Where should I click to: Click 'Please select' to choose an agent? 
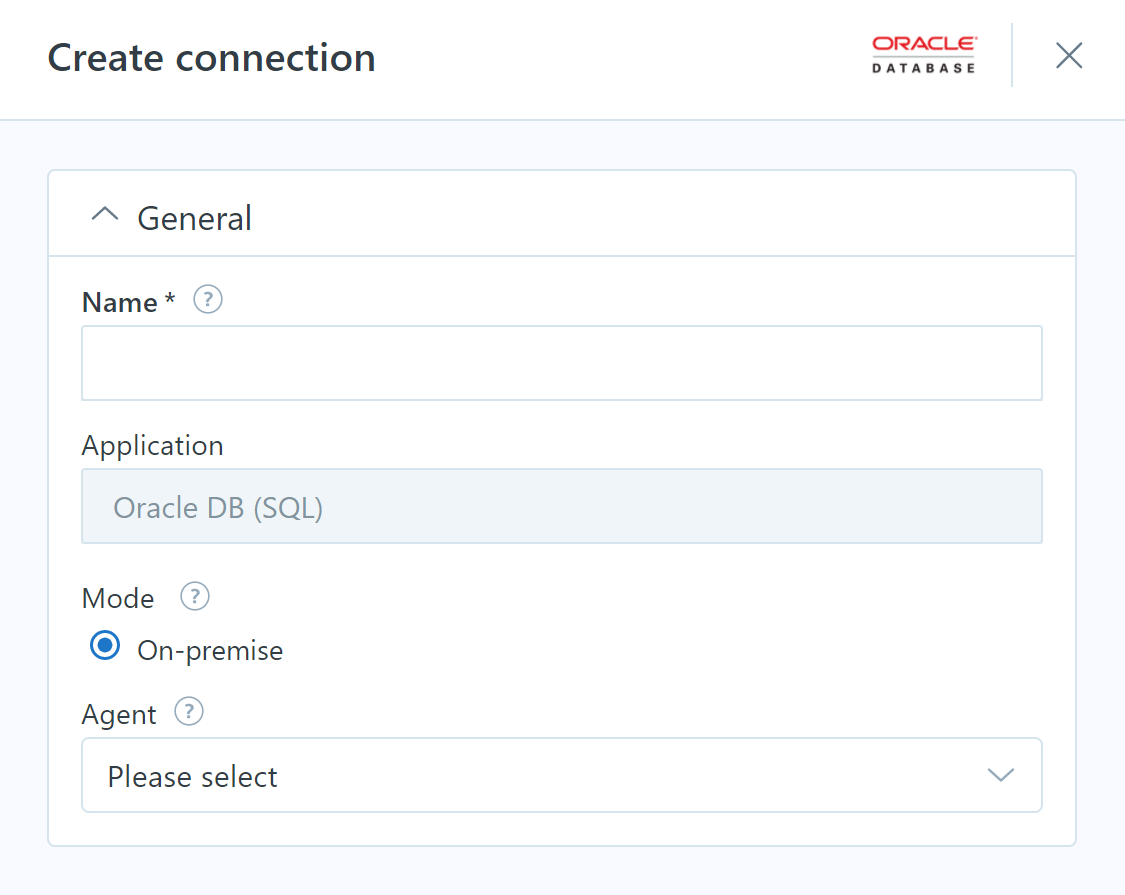pyautogui.click(x=192, y=775)
